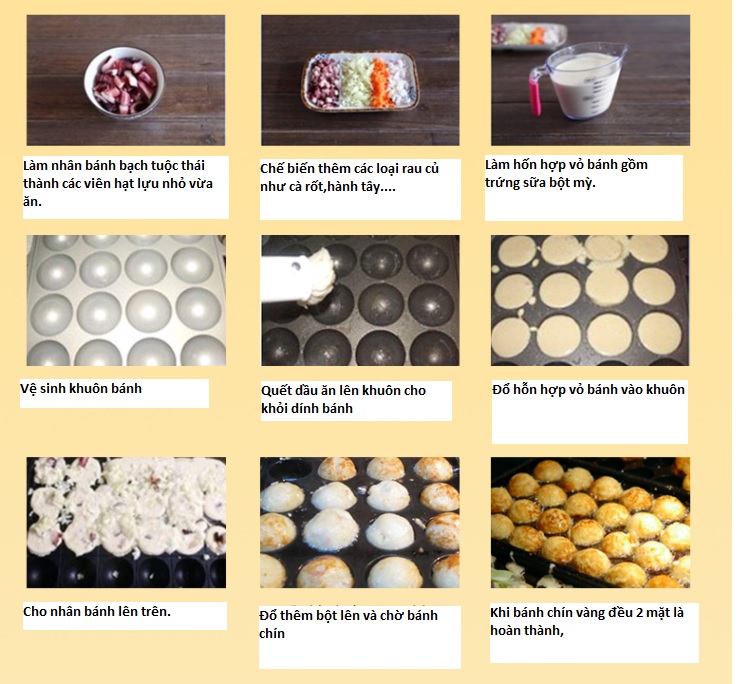
Task: Click the pink handle of measuring cup
Action: click(x=535, y=93)
